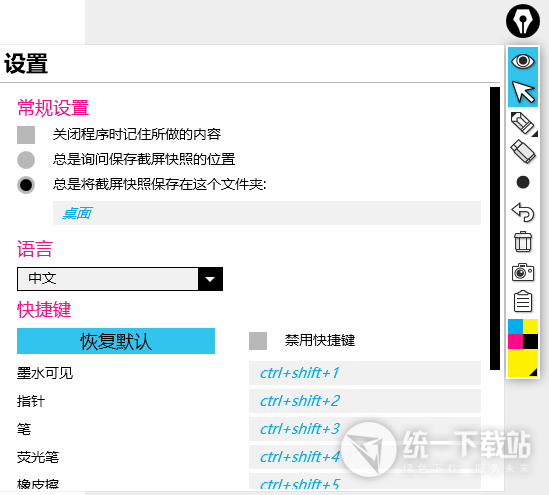Screen dimensions: 549x495
Task: Select the eraser tool icon
Action: (x=523, y=152)
